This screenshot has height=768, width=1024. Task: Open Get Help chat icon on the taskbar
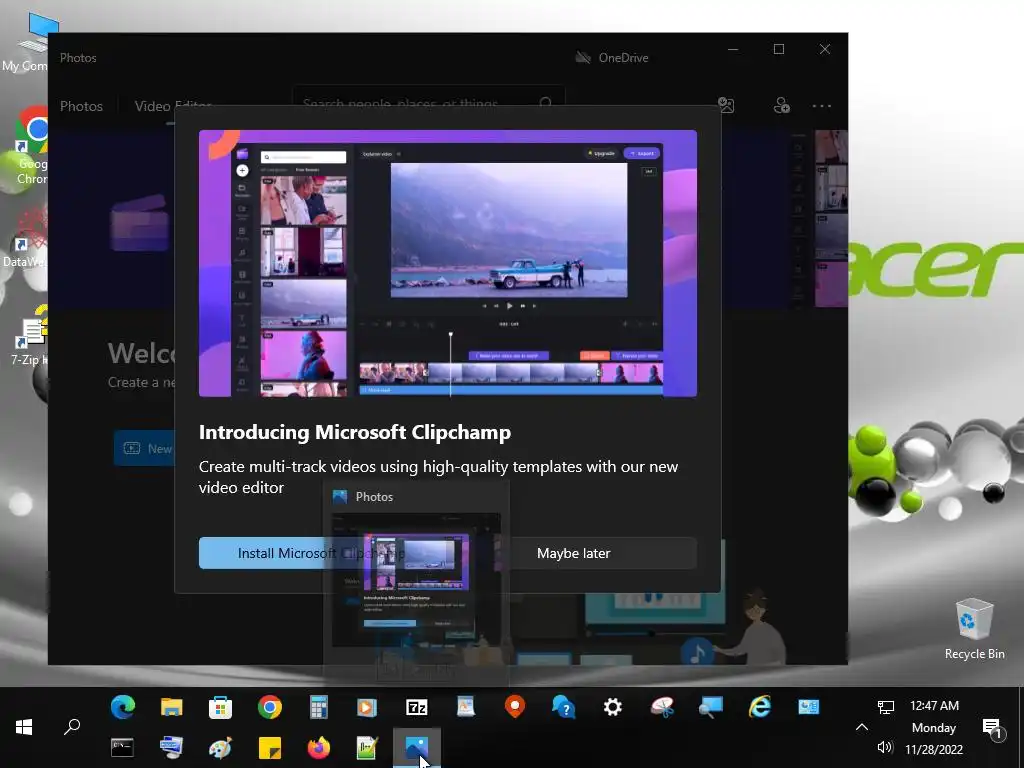(564, 707)
